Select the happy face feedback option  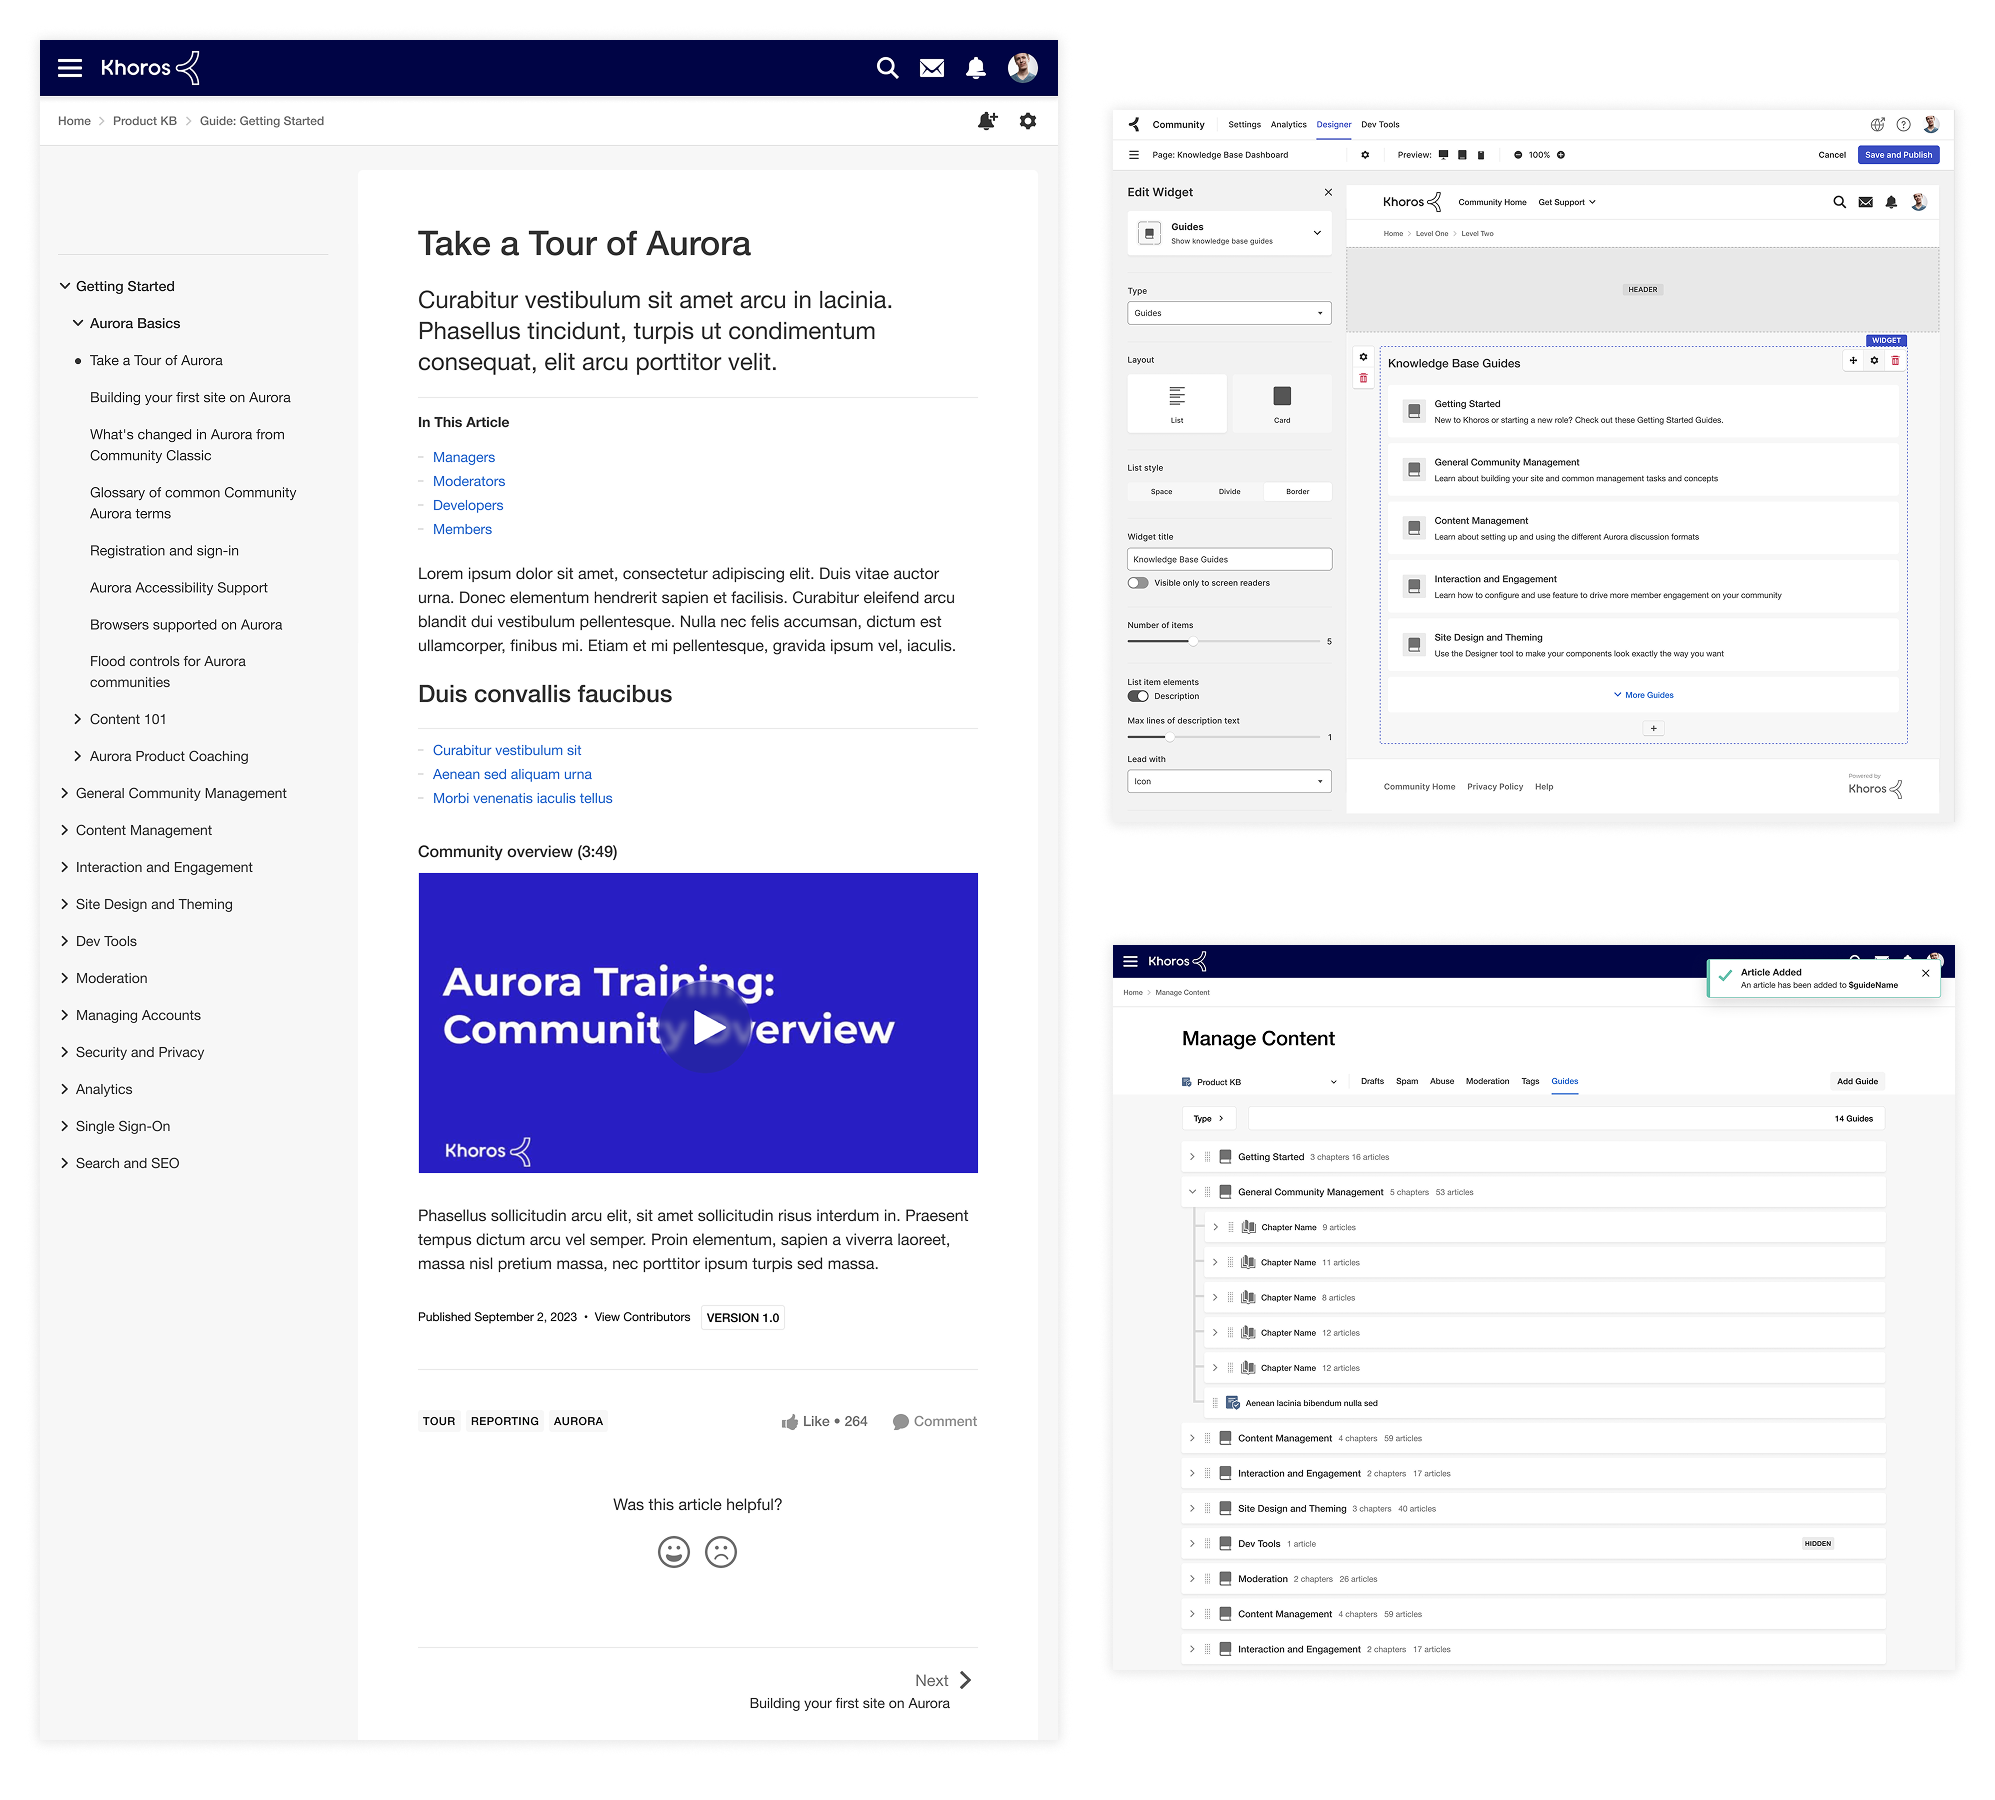674,1553
